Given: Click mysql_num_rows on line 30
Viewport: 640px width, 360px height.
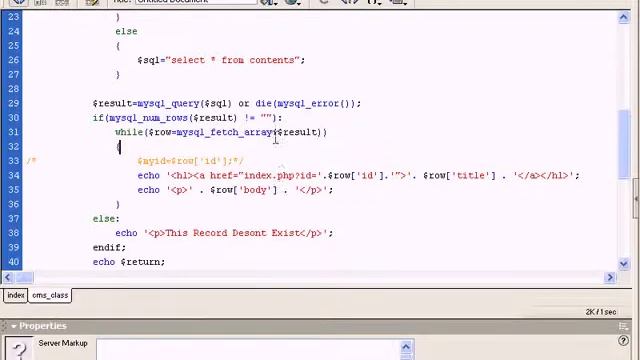Looking at the screenshot, I should 149,118.
